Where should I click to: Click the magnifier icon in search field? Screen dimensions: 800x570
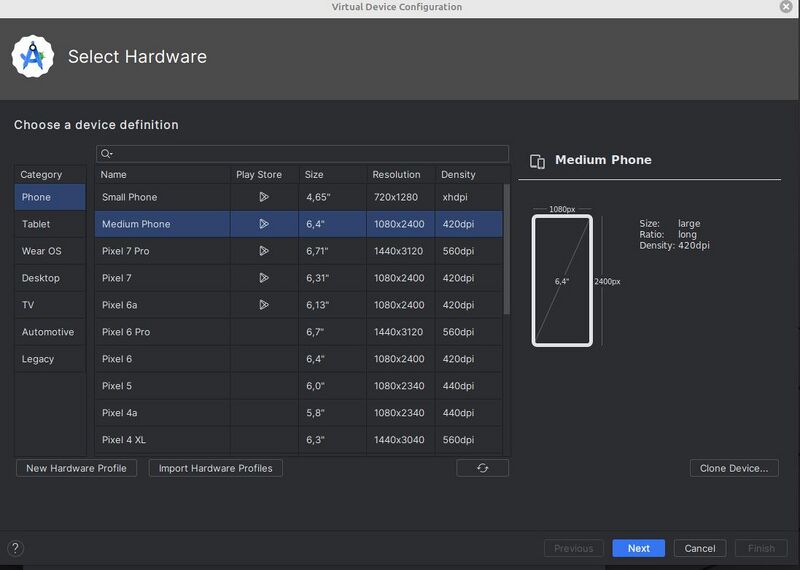tap(106, 154)
